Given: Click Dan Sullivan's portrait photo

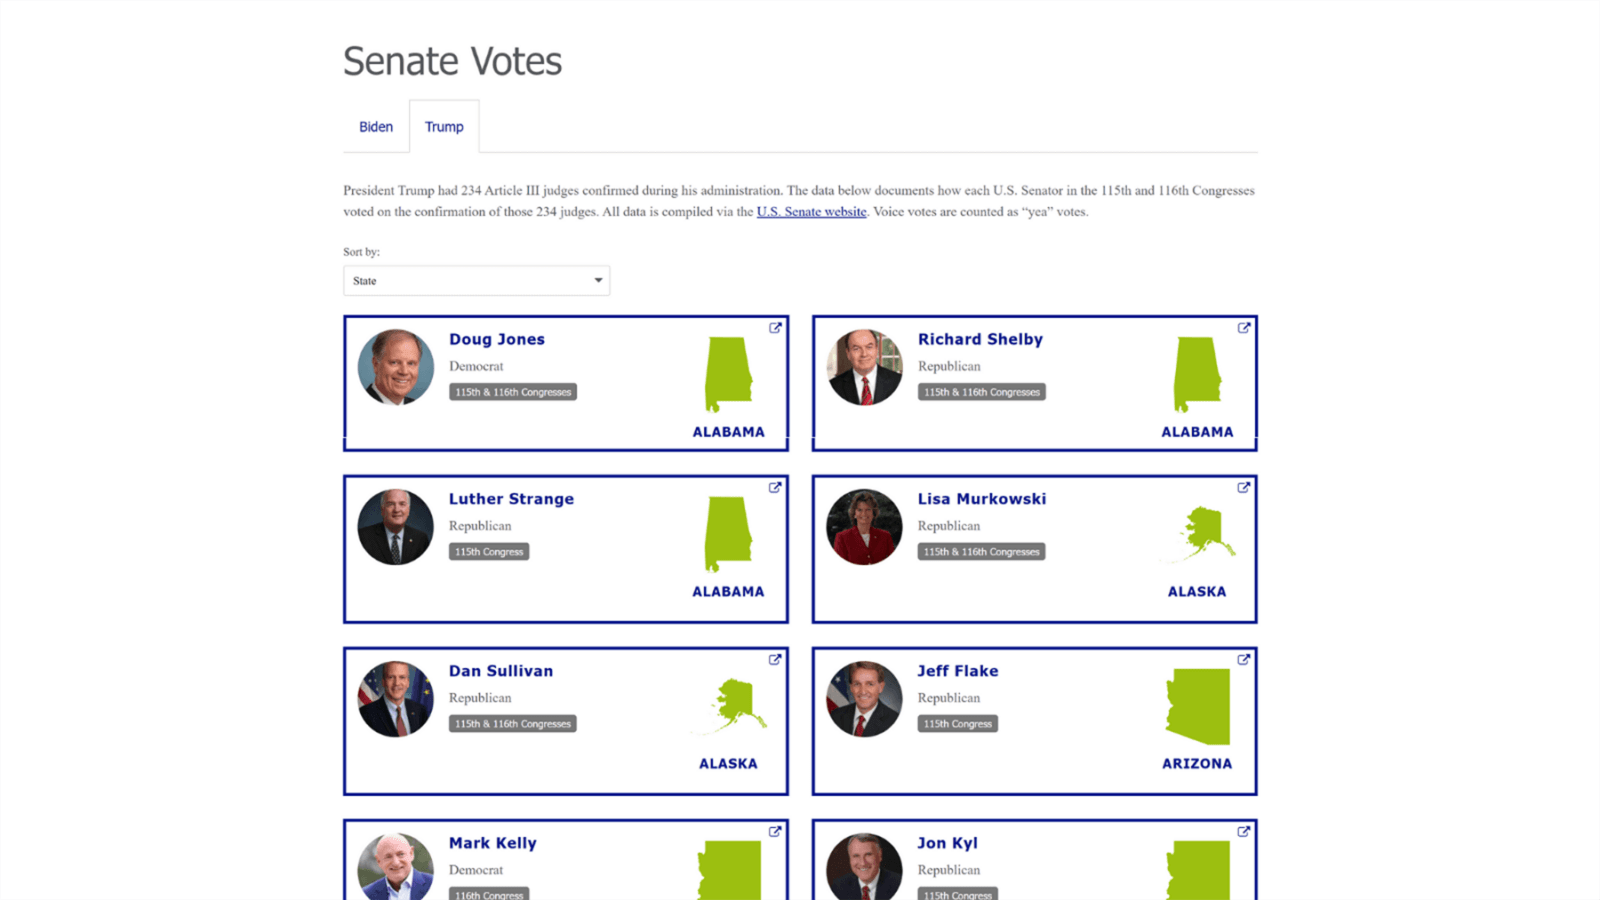Looking at the screenshot, I should point(396,699).
